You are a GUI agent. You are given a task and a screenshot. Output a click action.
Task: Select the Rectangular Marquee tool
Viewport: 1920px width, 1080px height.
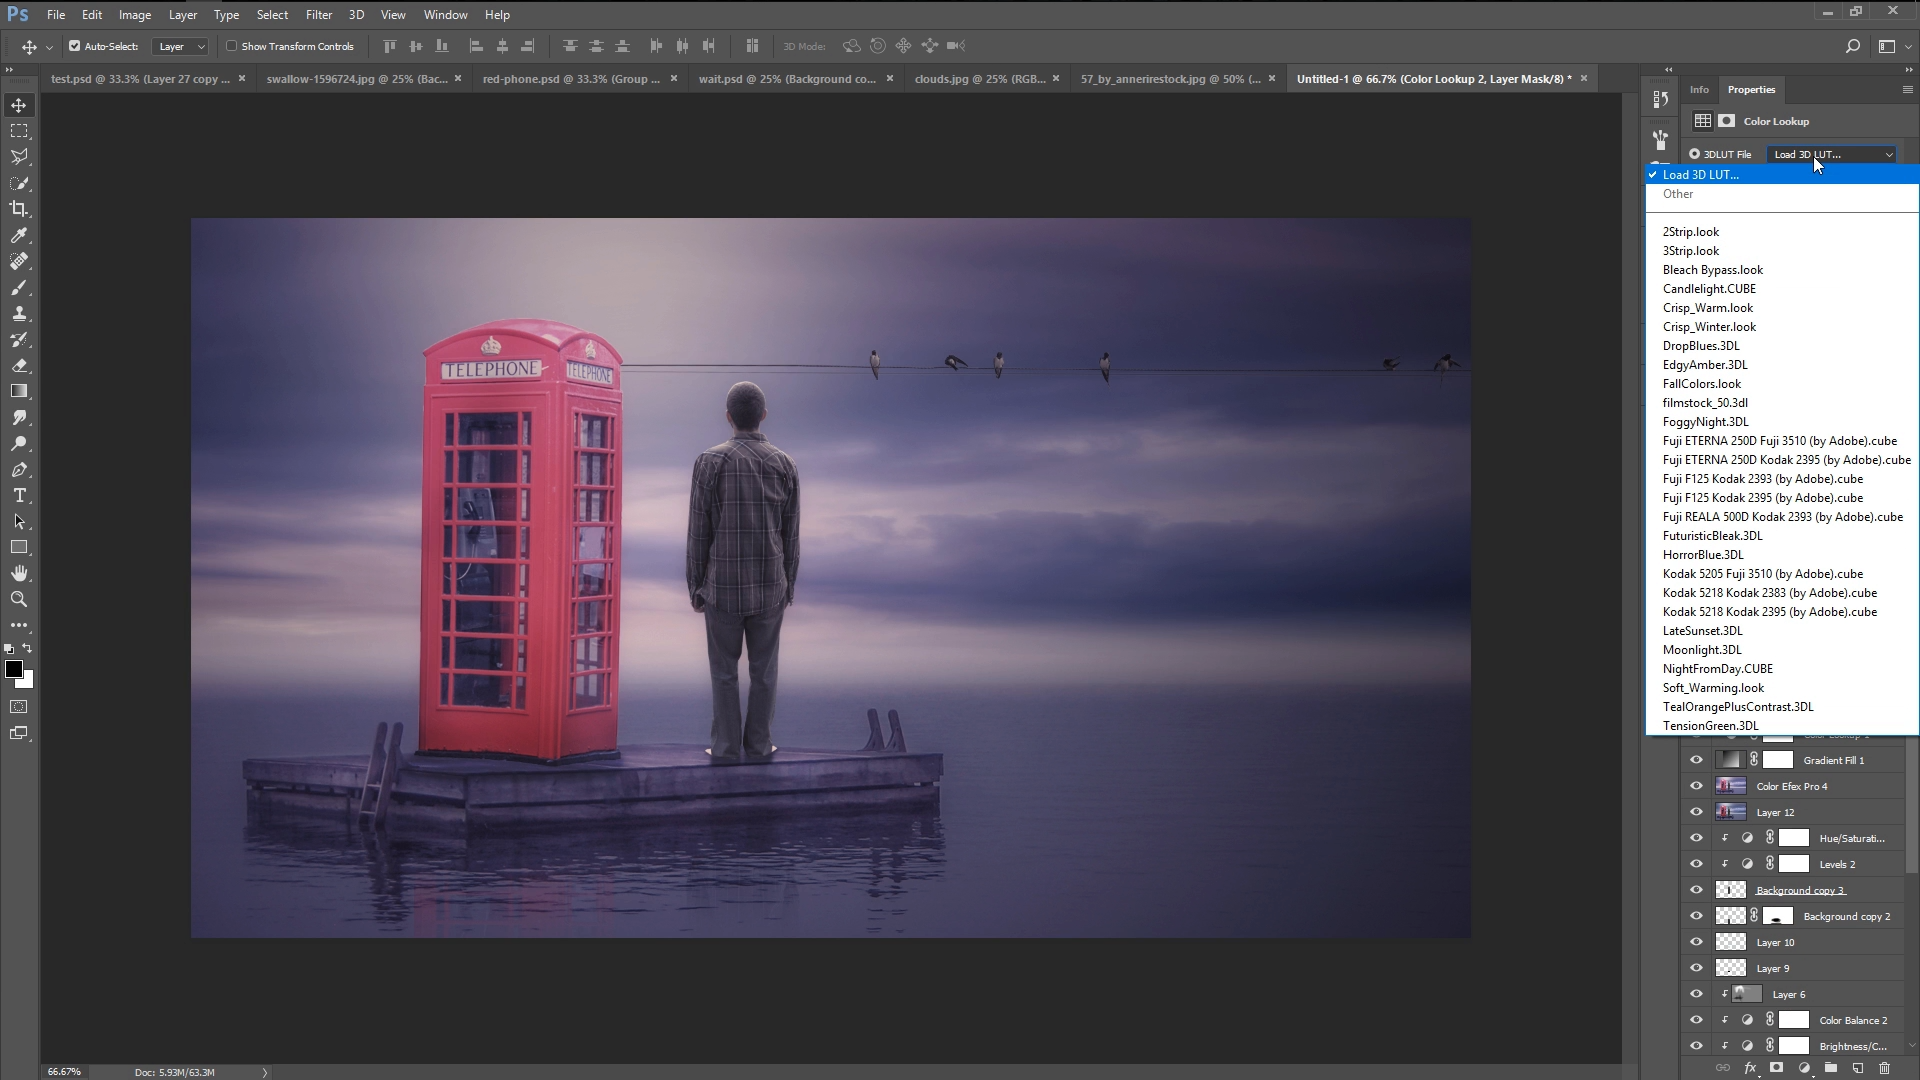coord(19,131)
